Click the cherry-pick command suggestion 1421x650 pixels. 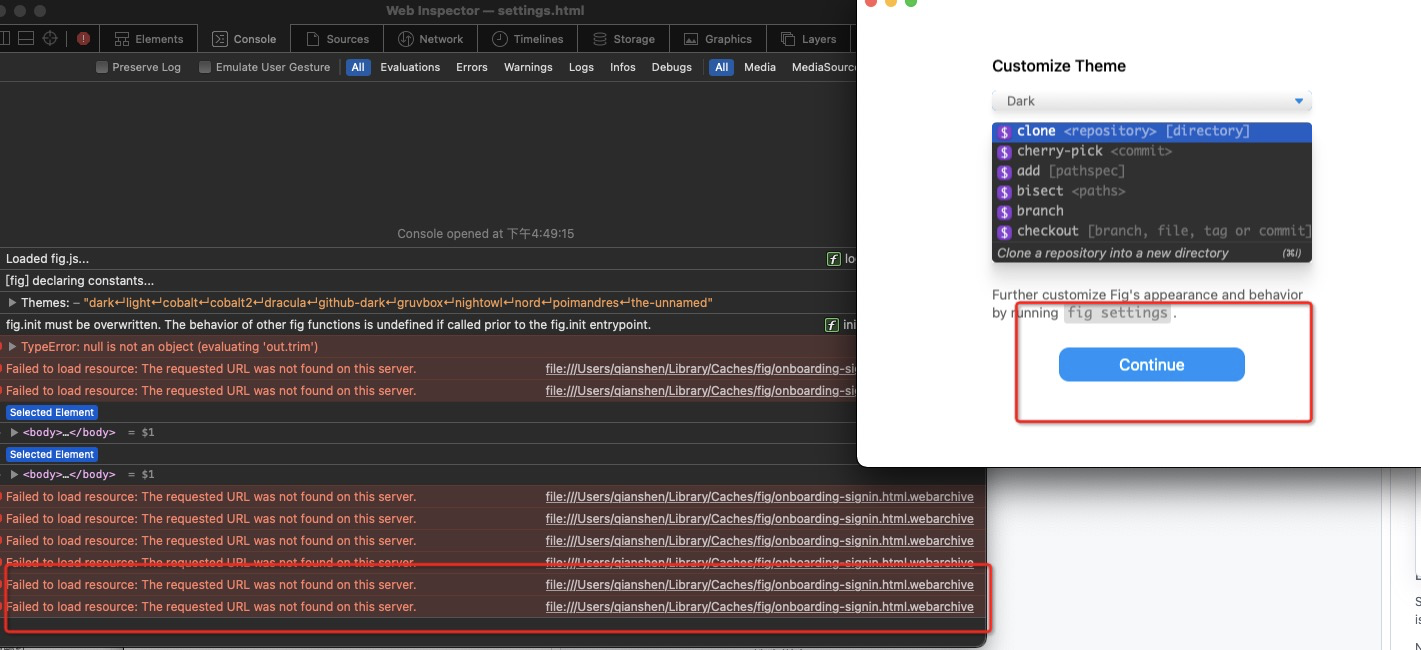pyautogui.click(x=1060, y=151)
